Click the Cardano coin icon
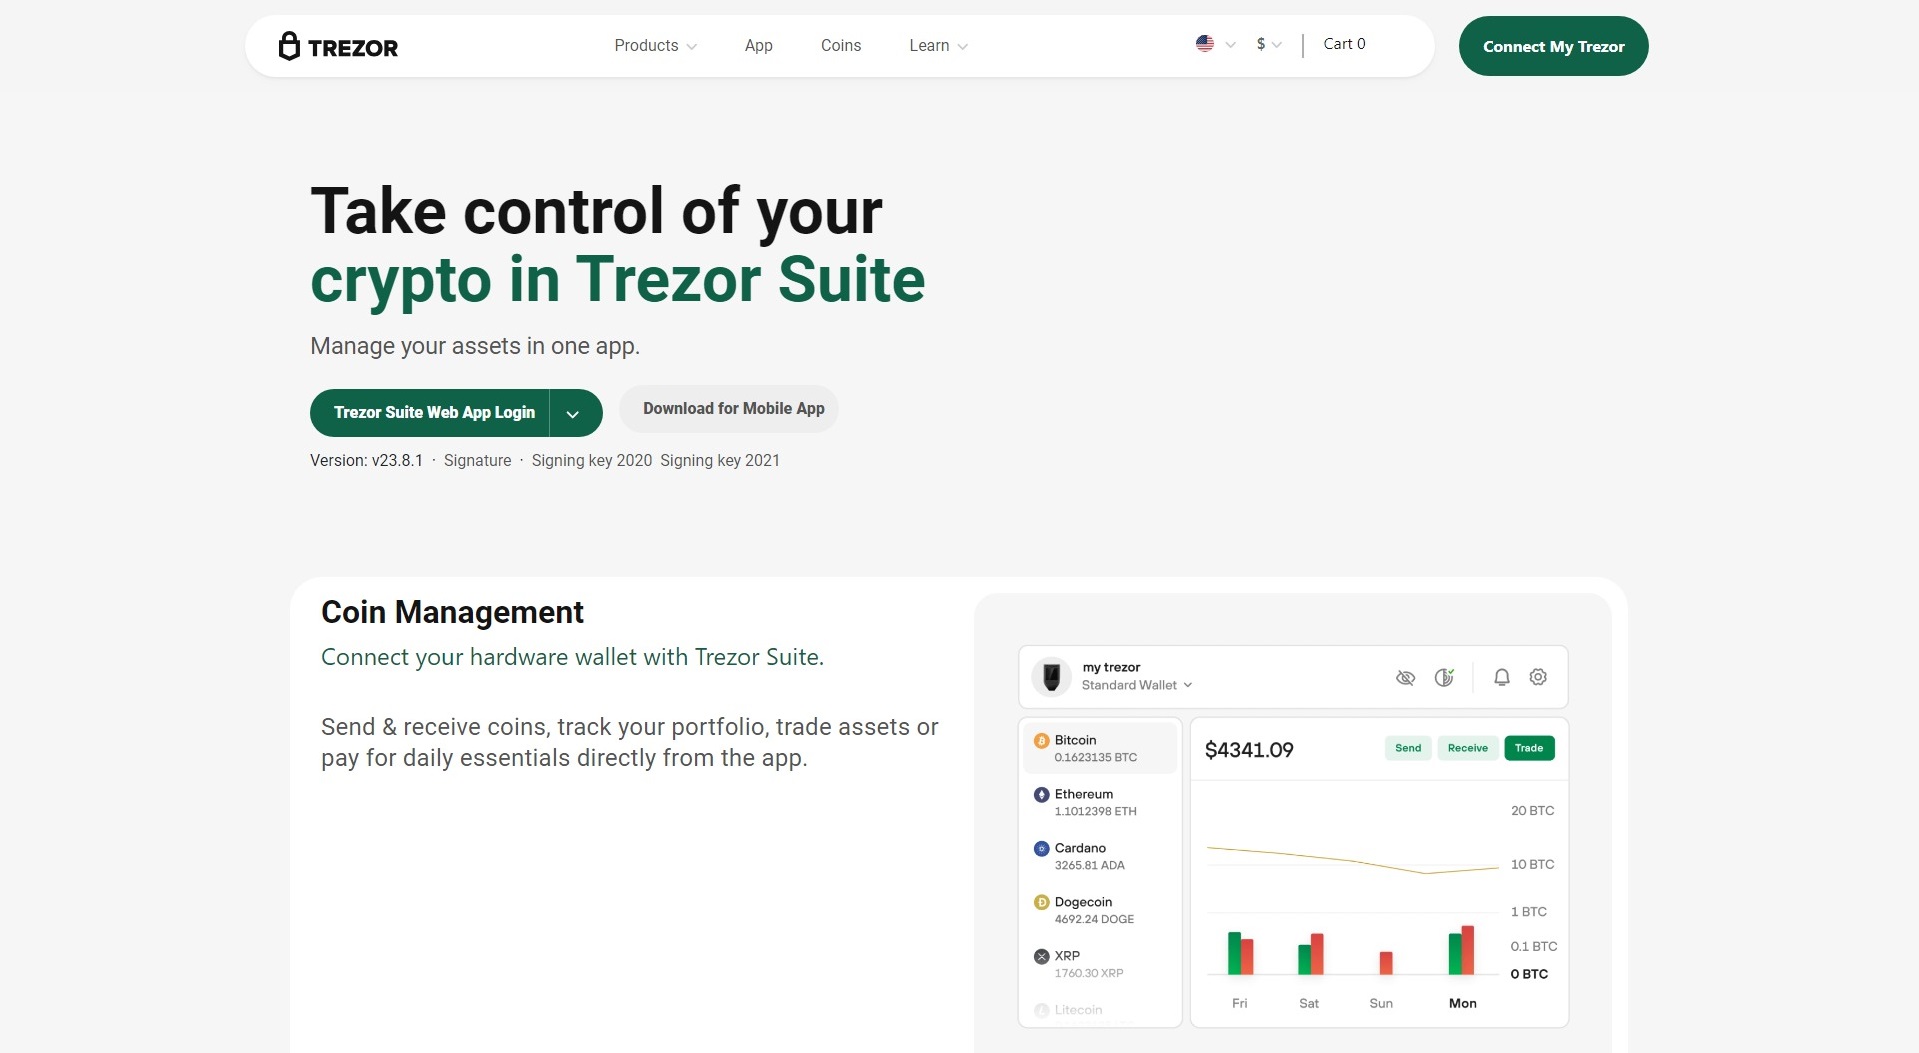 click(x=1041, y=849)
